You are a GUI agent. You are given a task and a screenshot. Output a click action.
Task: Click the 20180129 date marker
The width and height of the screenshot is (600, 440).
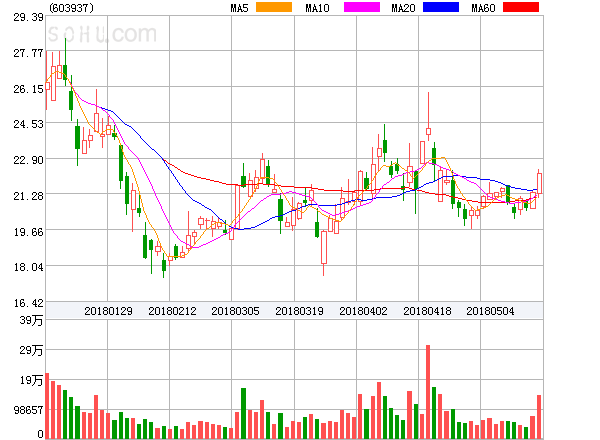(108, 311)
